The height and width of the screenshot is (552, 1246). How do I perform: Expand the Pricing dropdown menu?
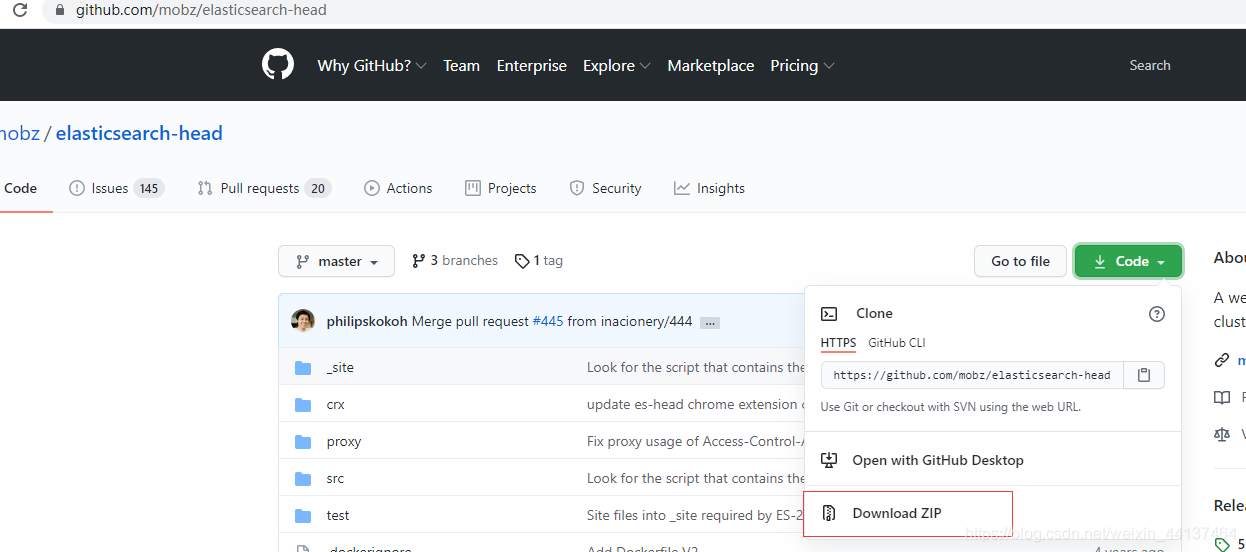(802, 65)
